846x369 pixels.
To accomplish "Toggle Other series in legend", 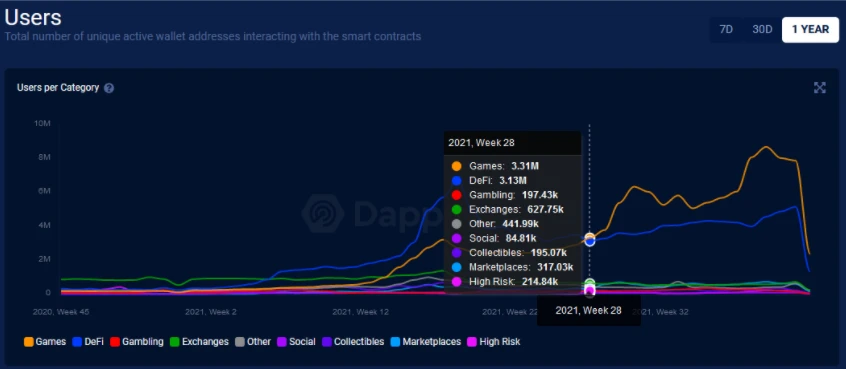I will 253,342.
